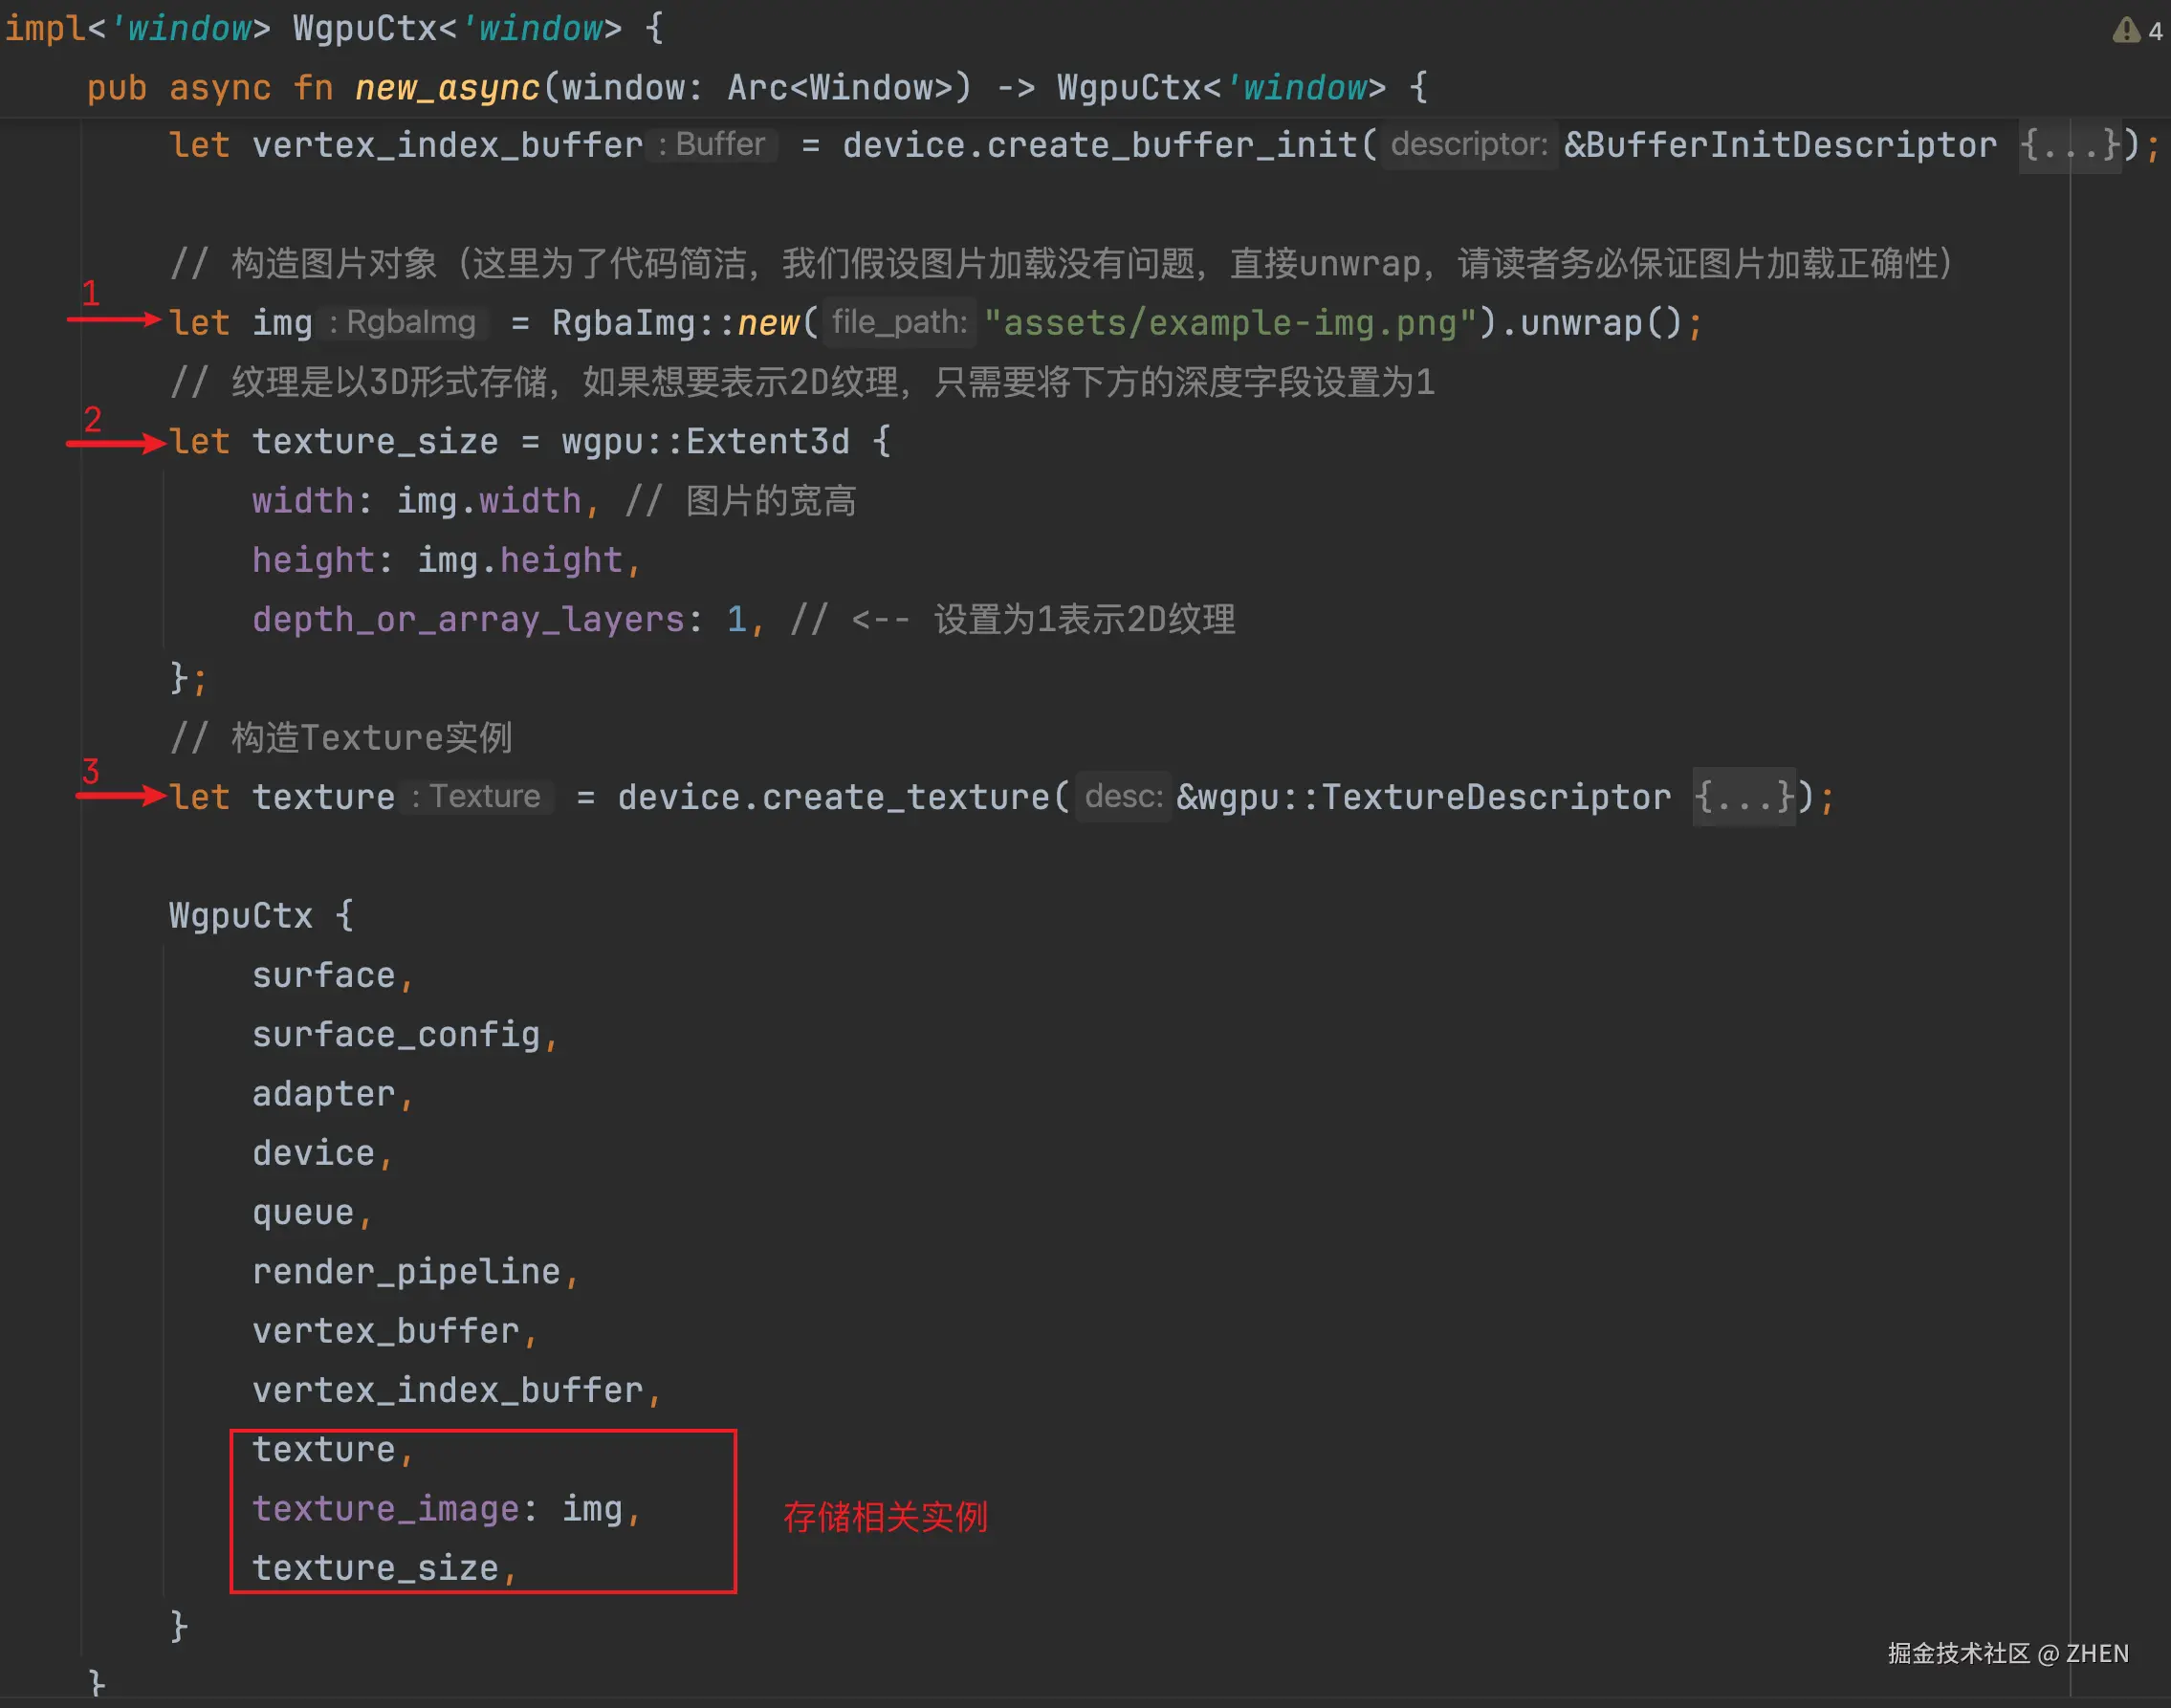
Task: Click the 'RgbaImg' type inlay hint
Action: 402,323
